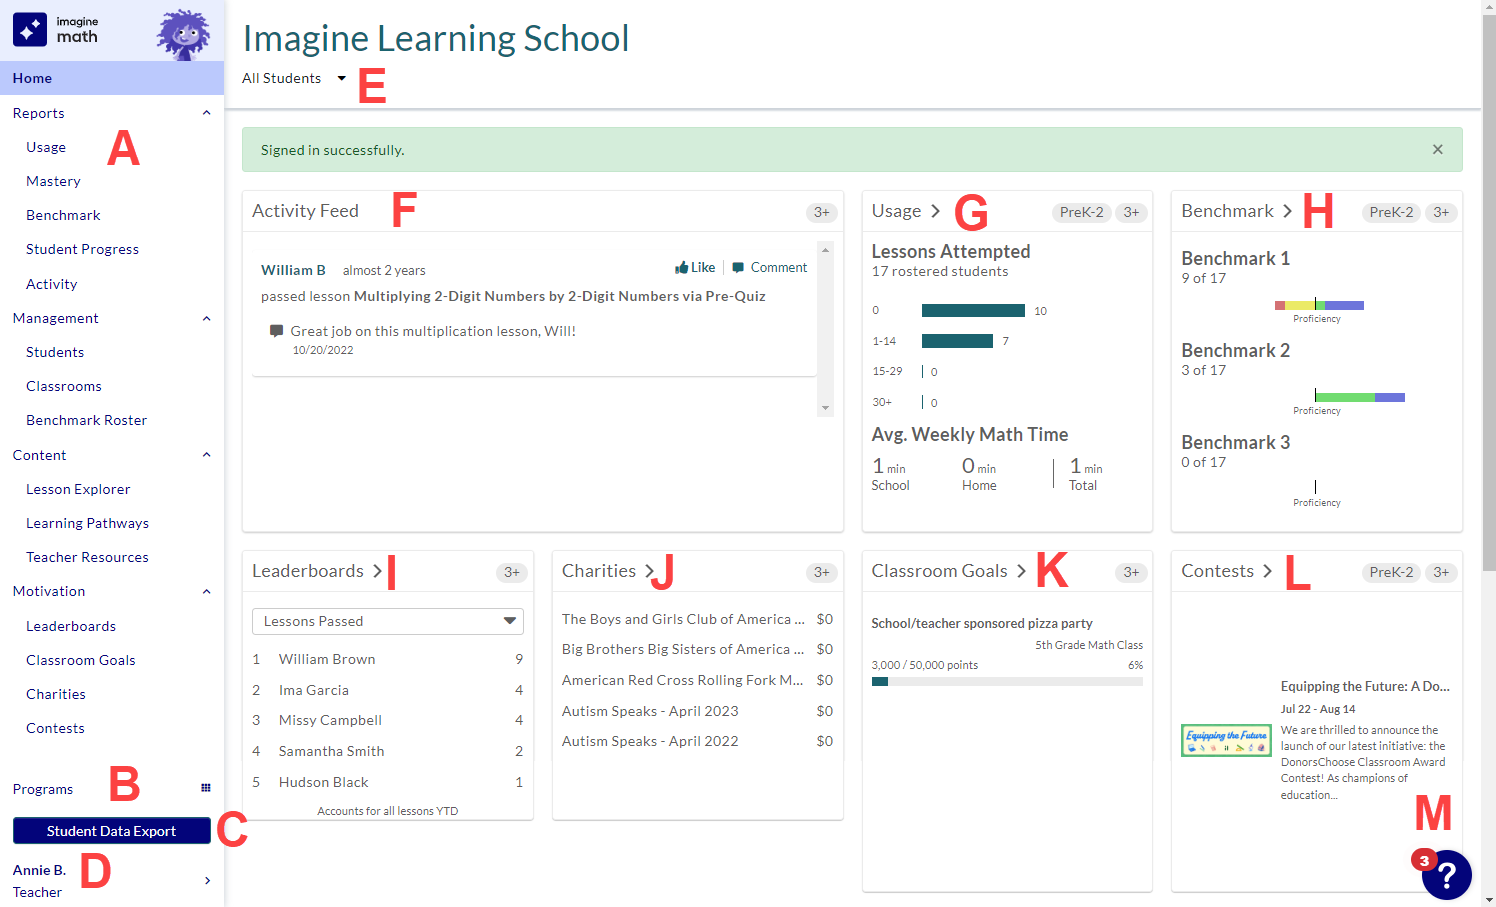Open the Classroom Goals card heading link
1496x907 pixels.
click(x=949, y=571)
